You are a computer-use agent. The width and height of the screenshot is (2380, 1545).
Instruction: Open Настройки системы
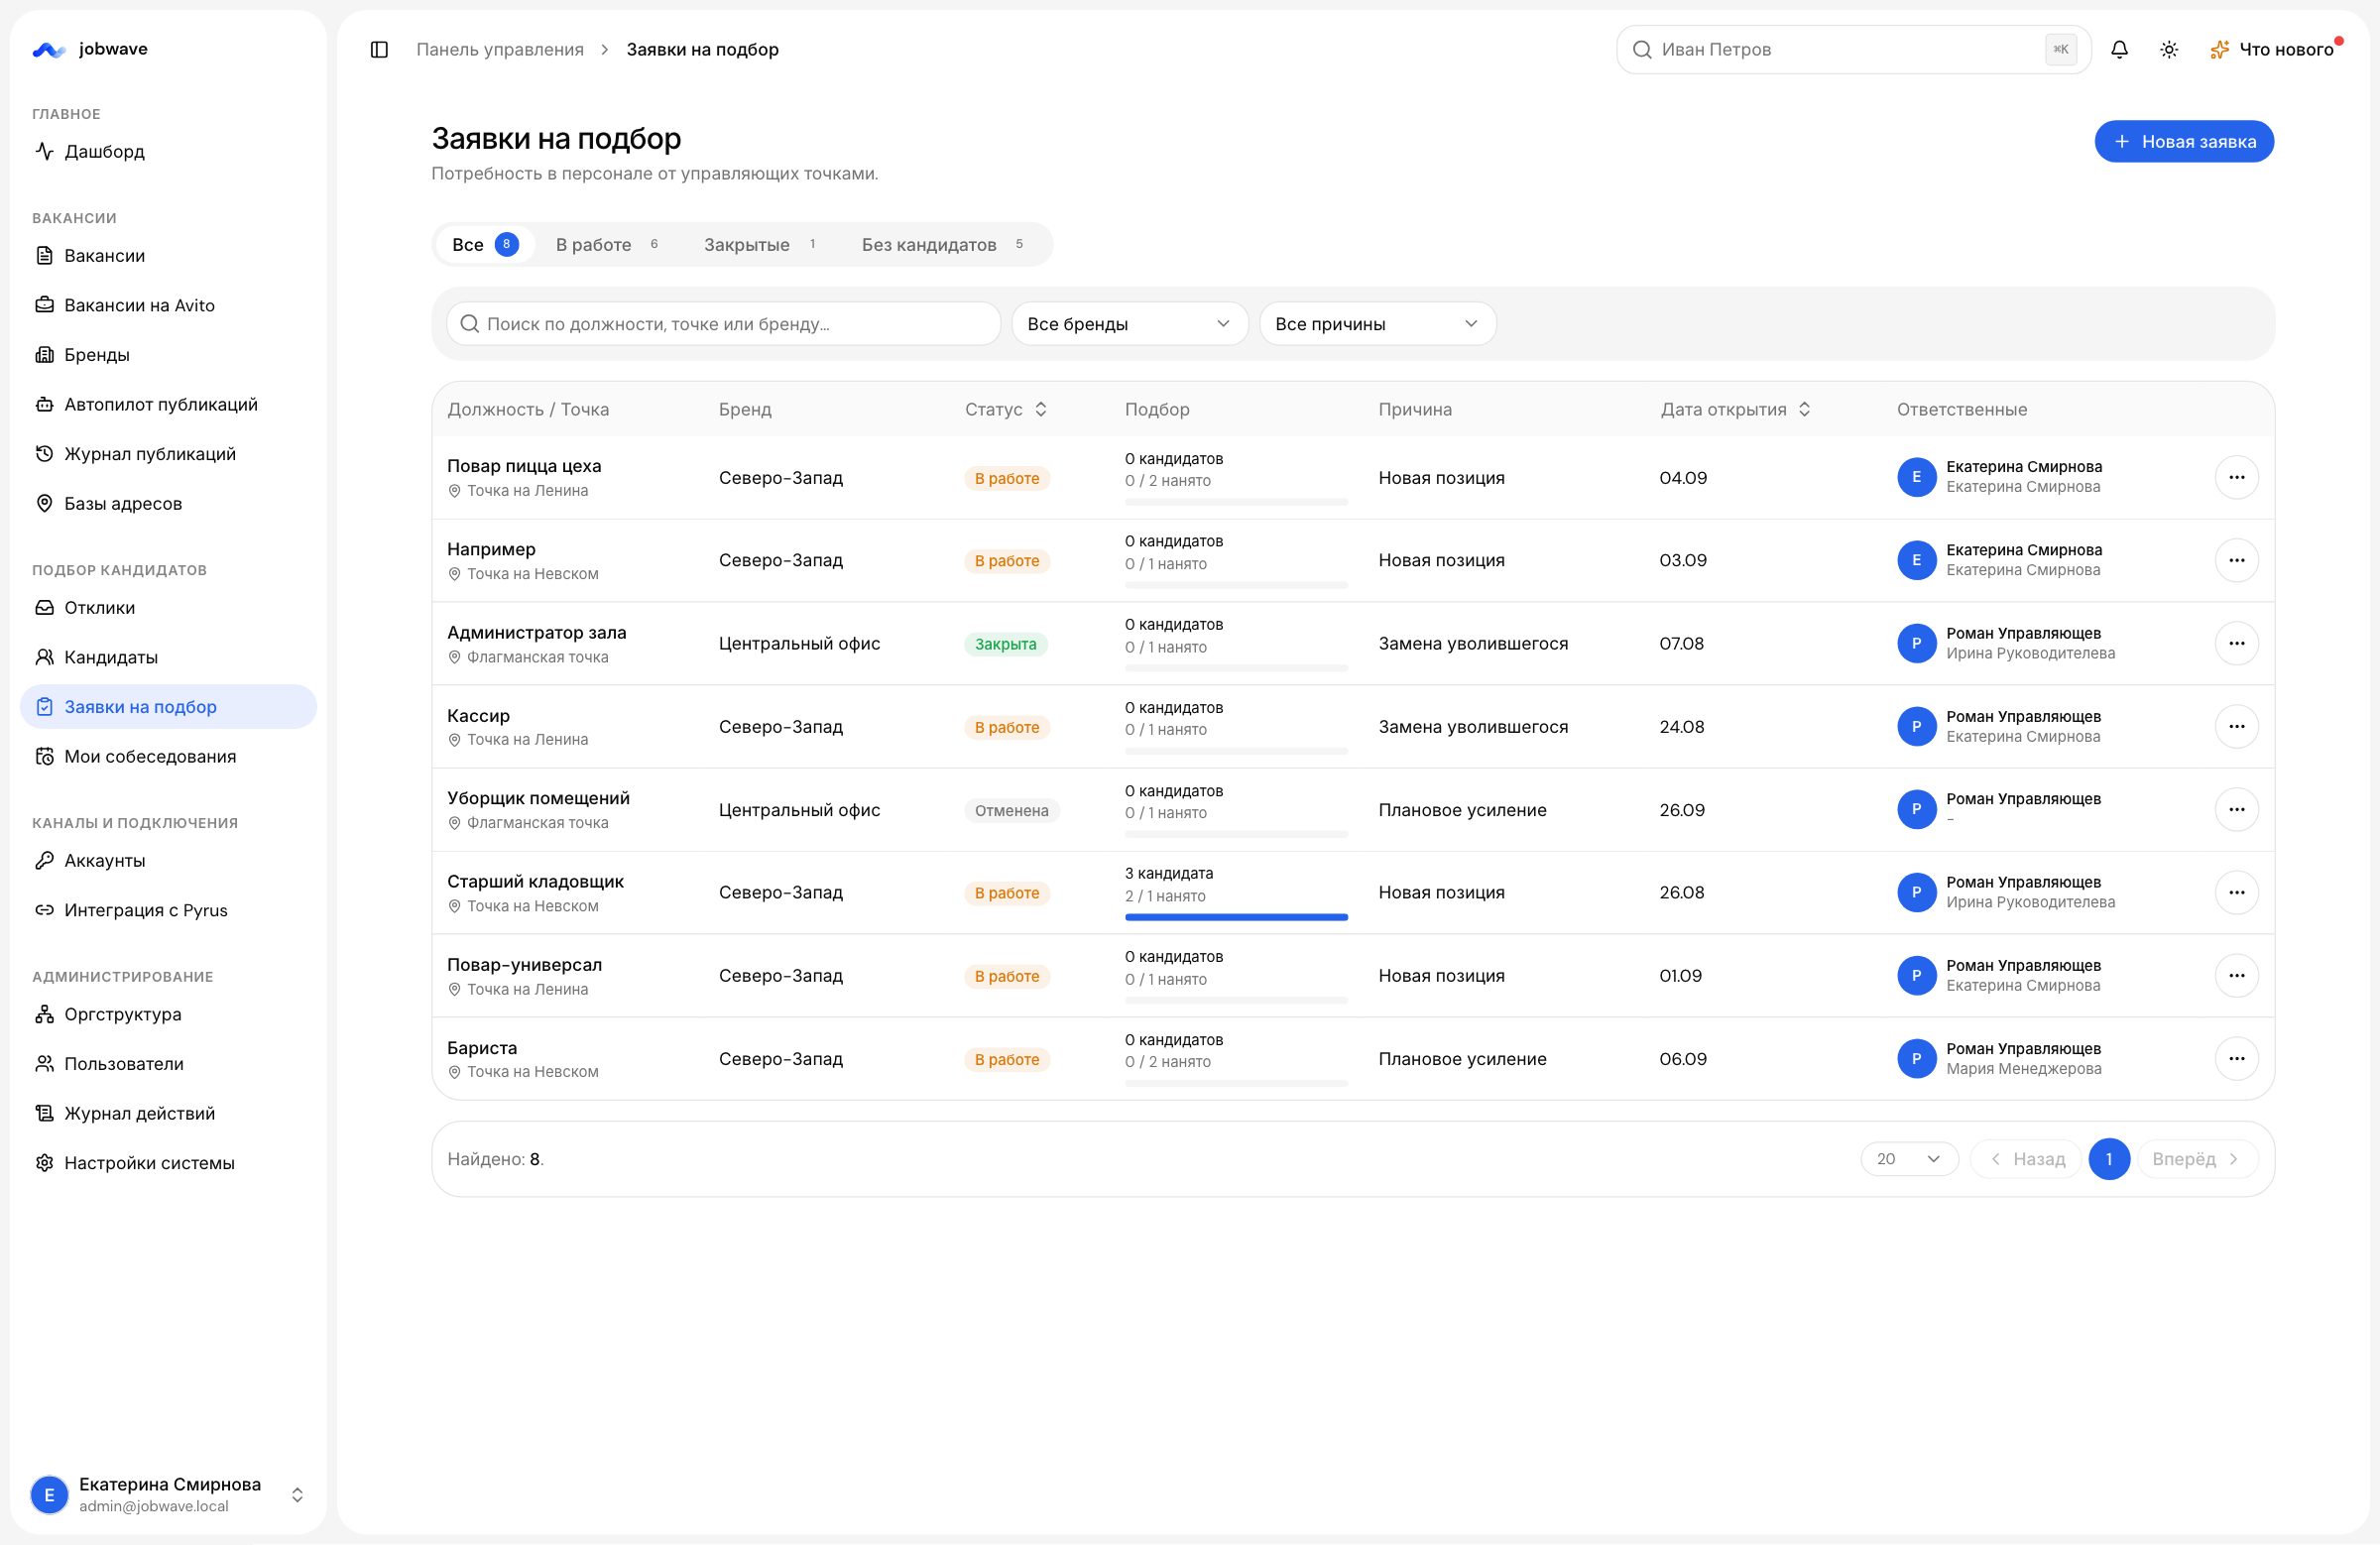[x=168, y=1163]
